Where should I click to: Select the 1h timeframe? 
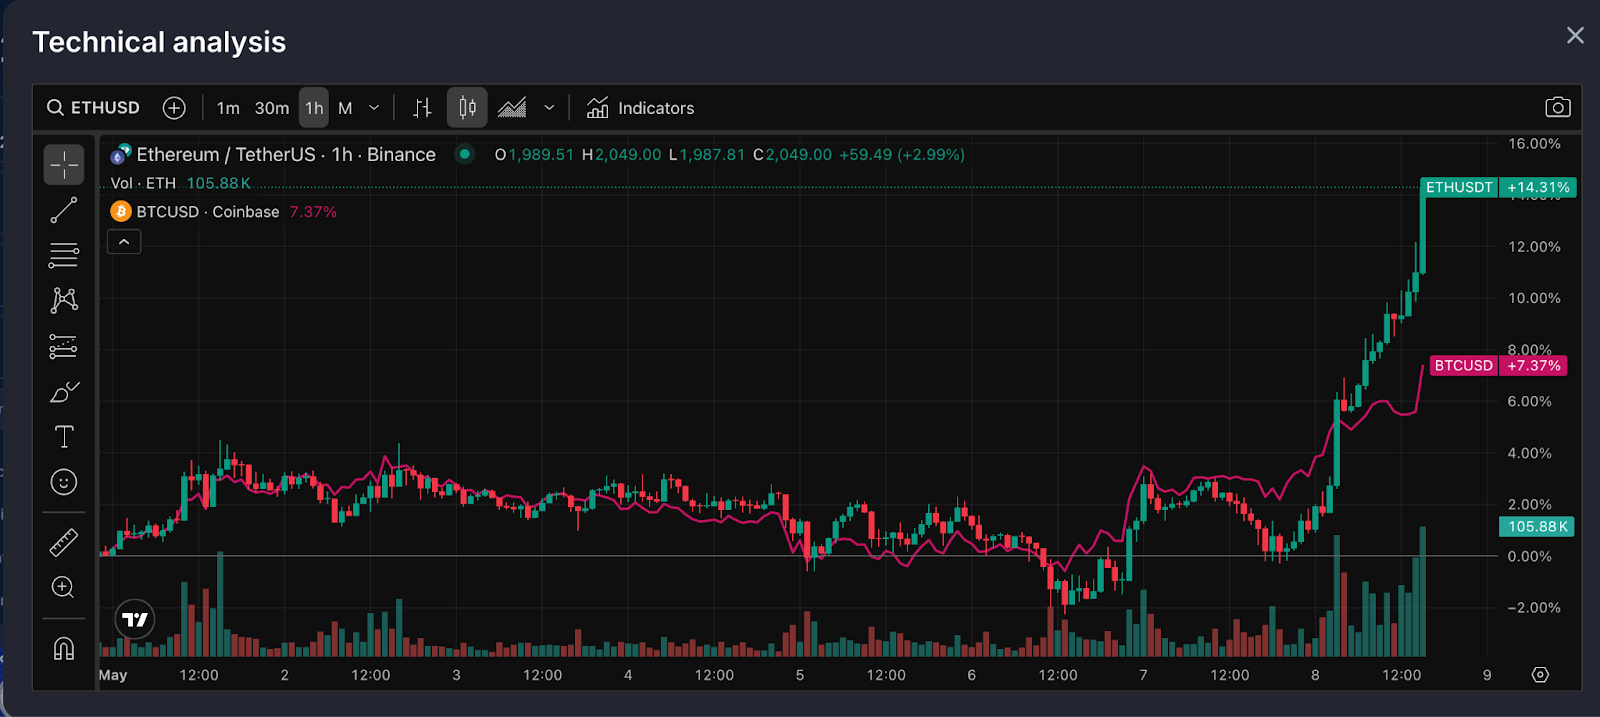314,108
